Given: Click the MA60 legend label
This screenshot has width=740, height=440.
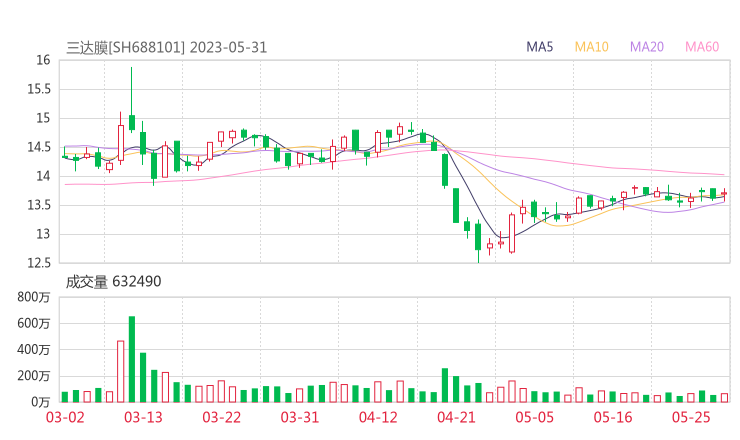Looking at the screenshot, I should pos(702,47).
